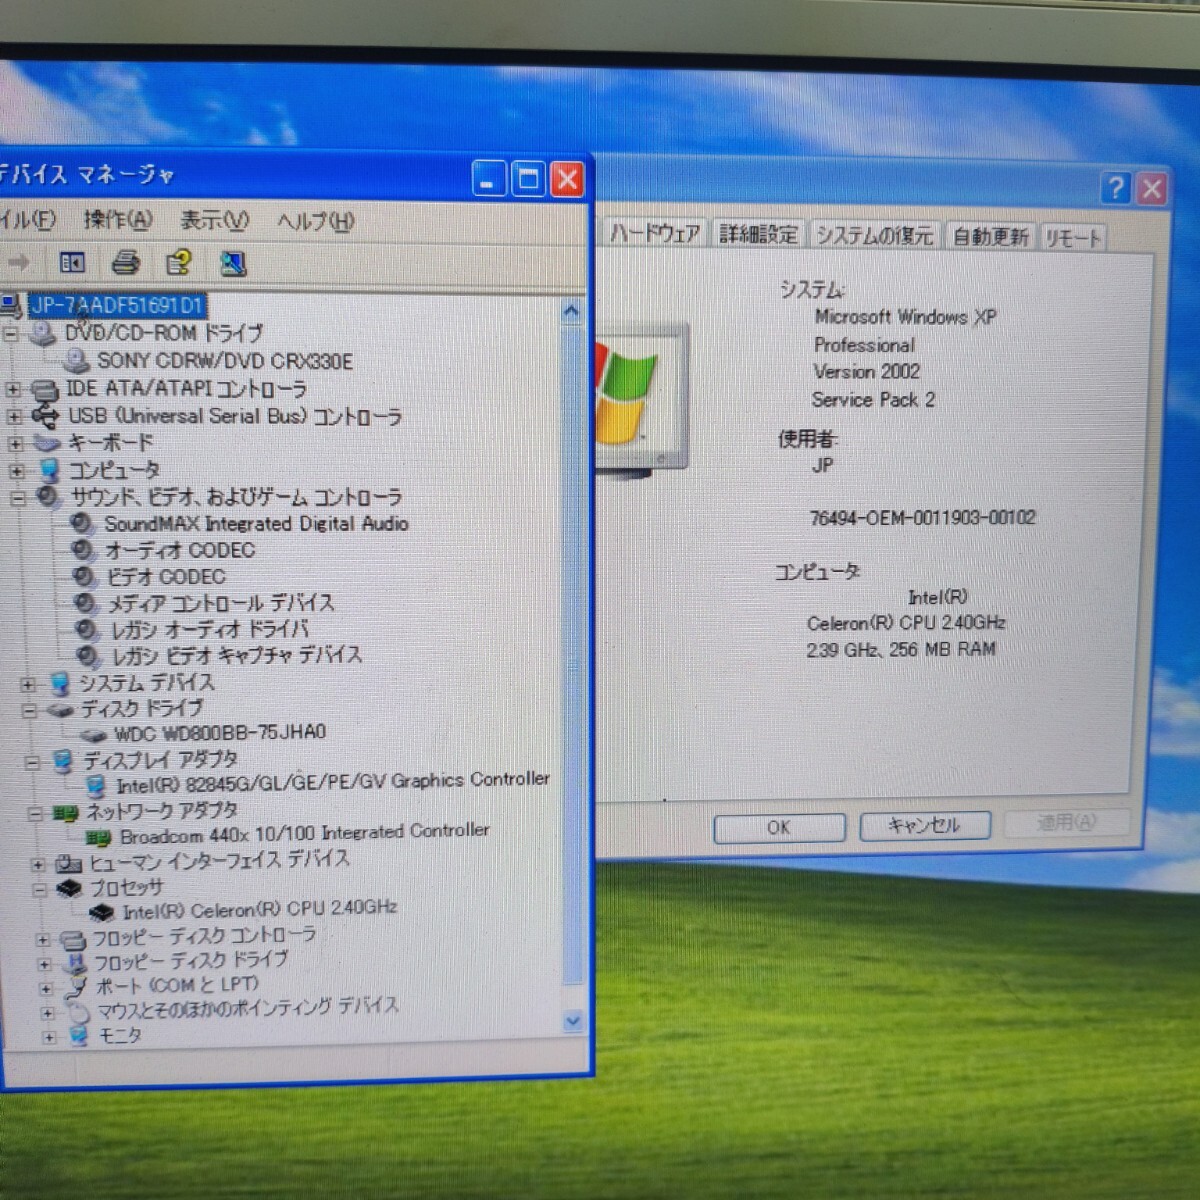Click the SONY CDRW/DVD CRX330E device icon
Screen dimensions: 1200x1200
(76, 360)
